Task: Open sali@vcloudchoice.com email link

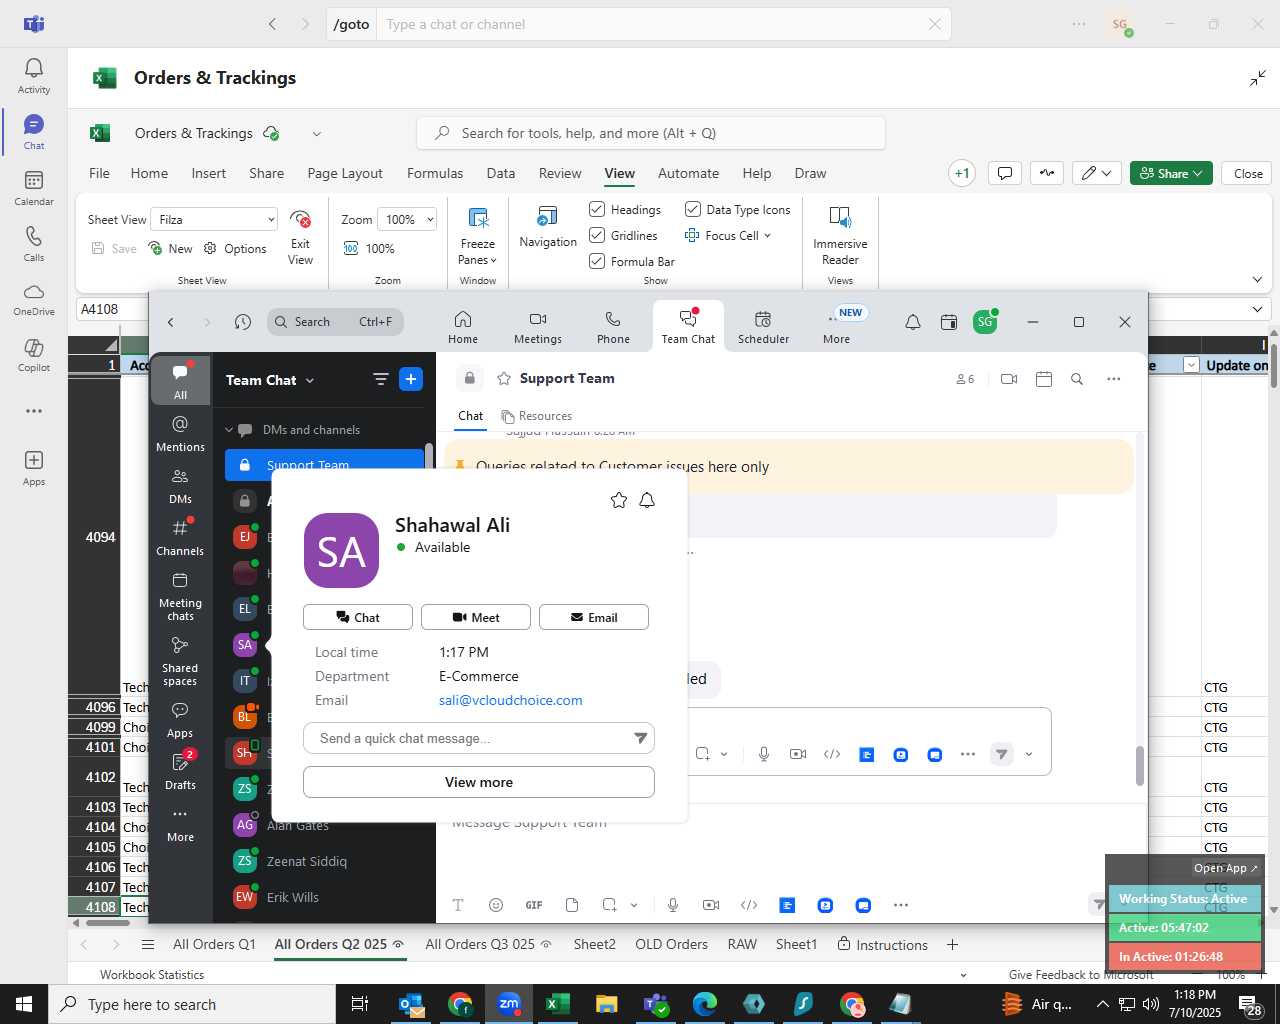Action: [511, 700]
